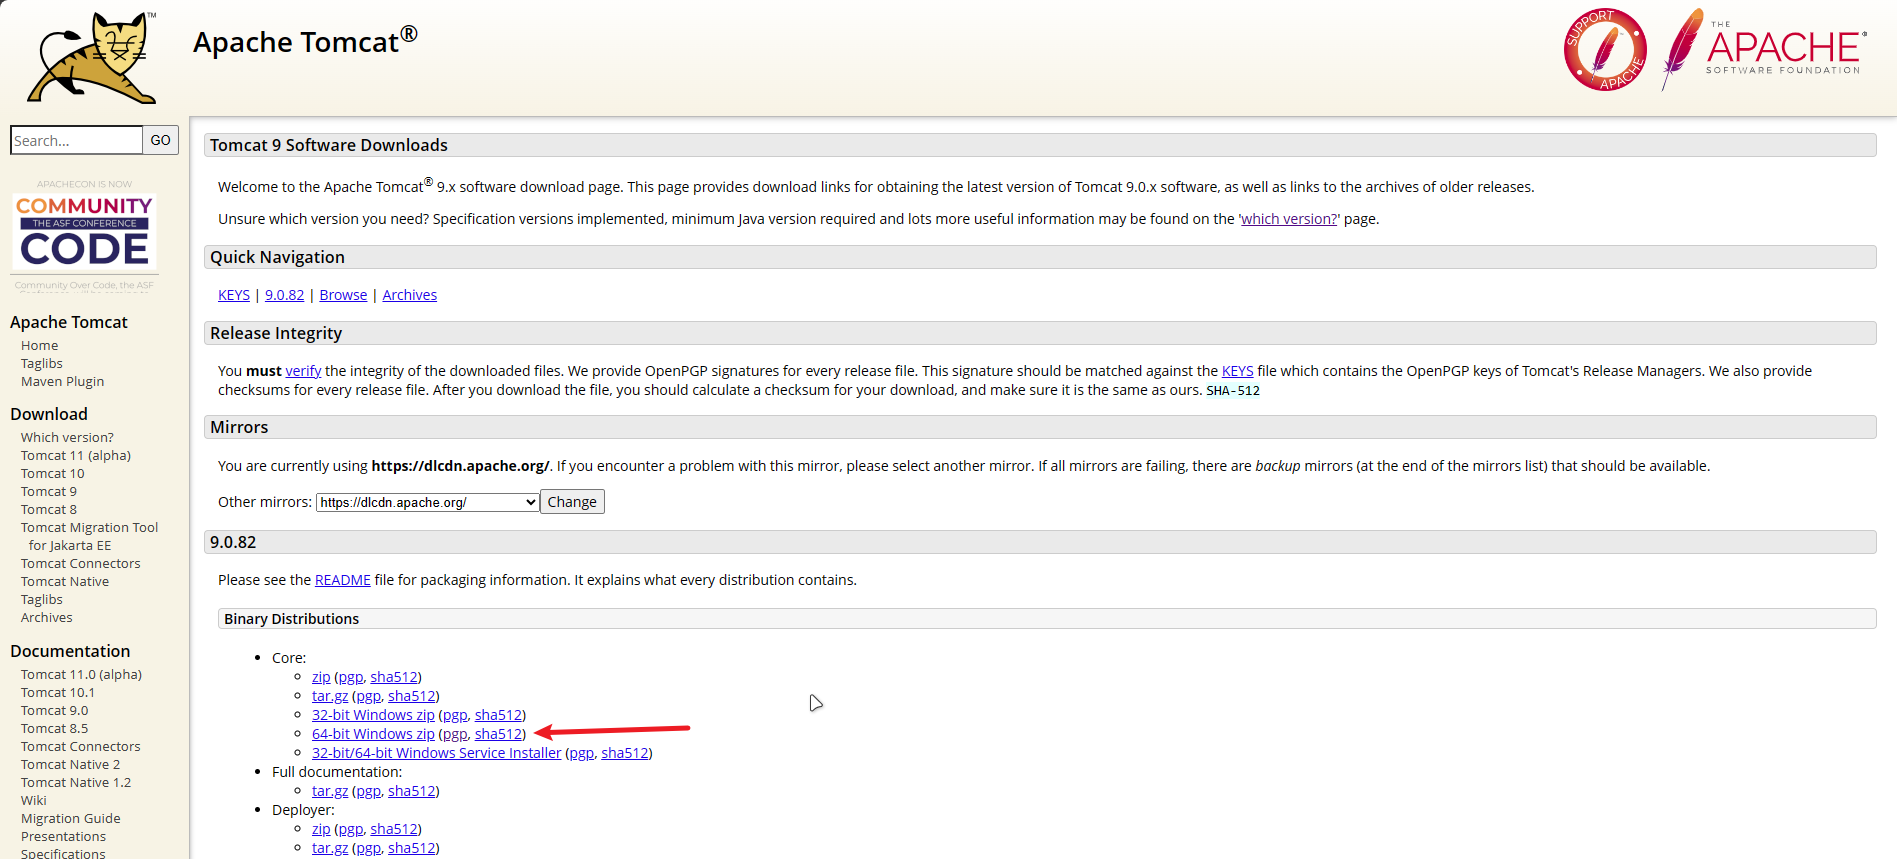The image size is (1897, 859).
Task: Download 32-bit/64-bit Windows Service Installer
Action: [x=436, y=753]
